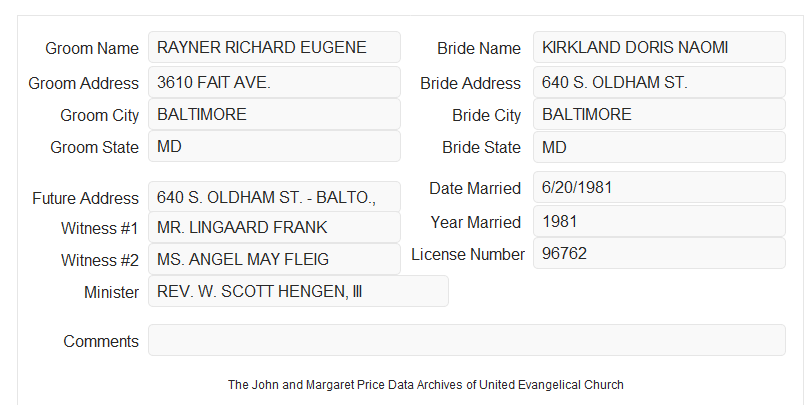Focus the empty Comments field
This screenshot has height=405, width=805.
(467, 340)
